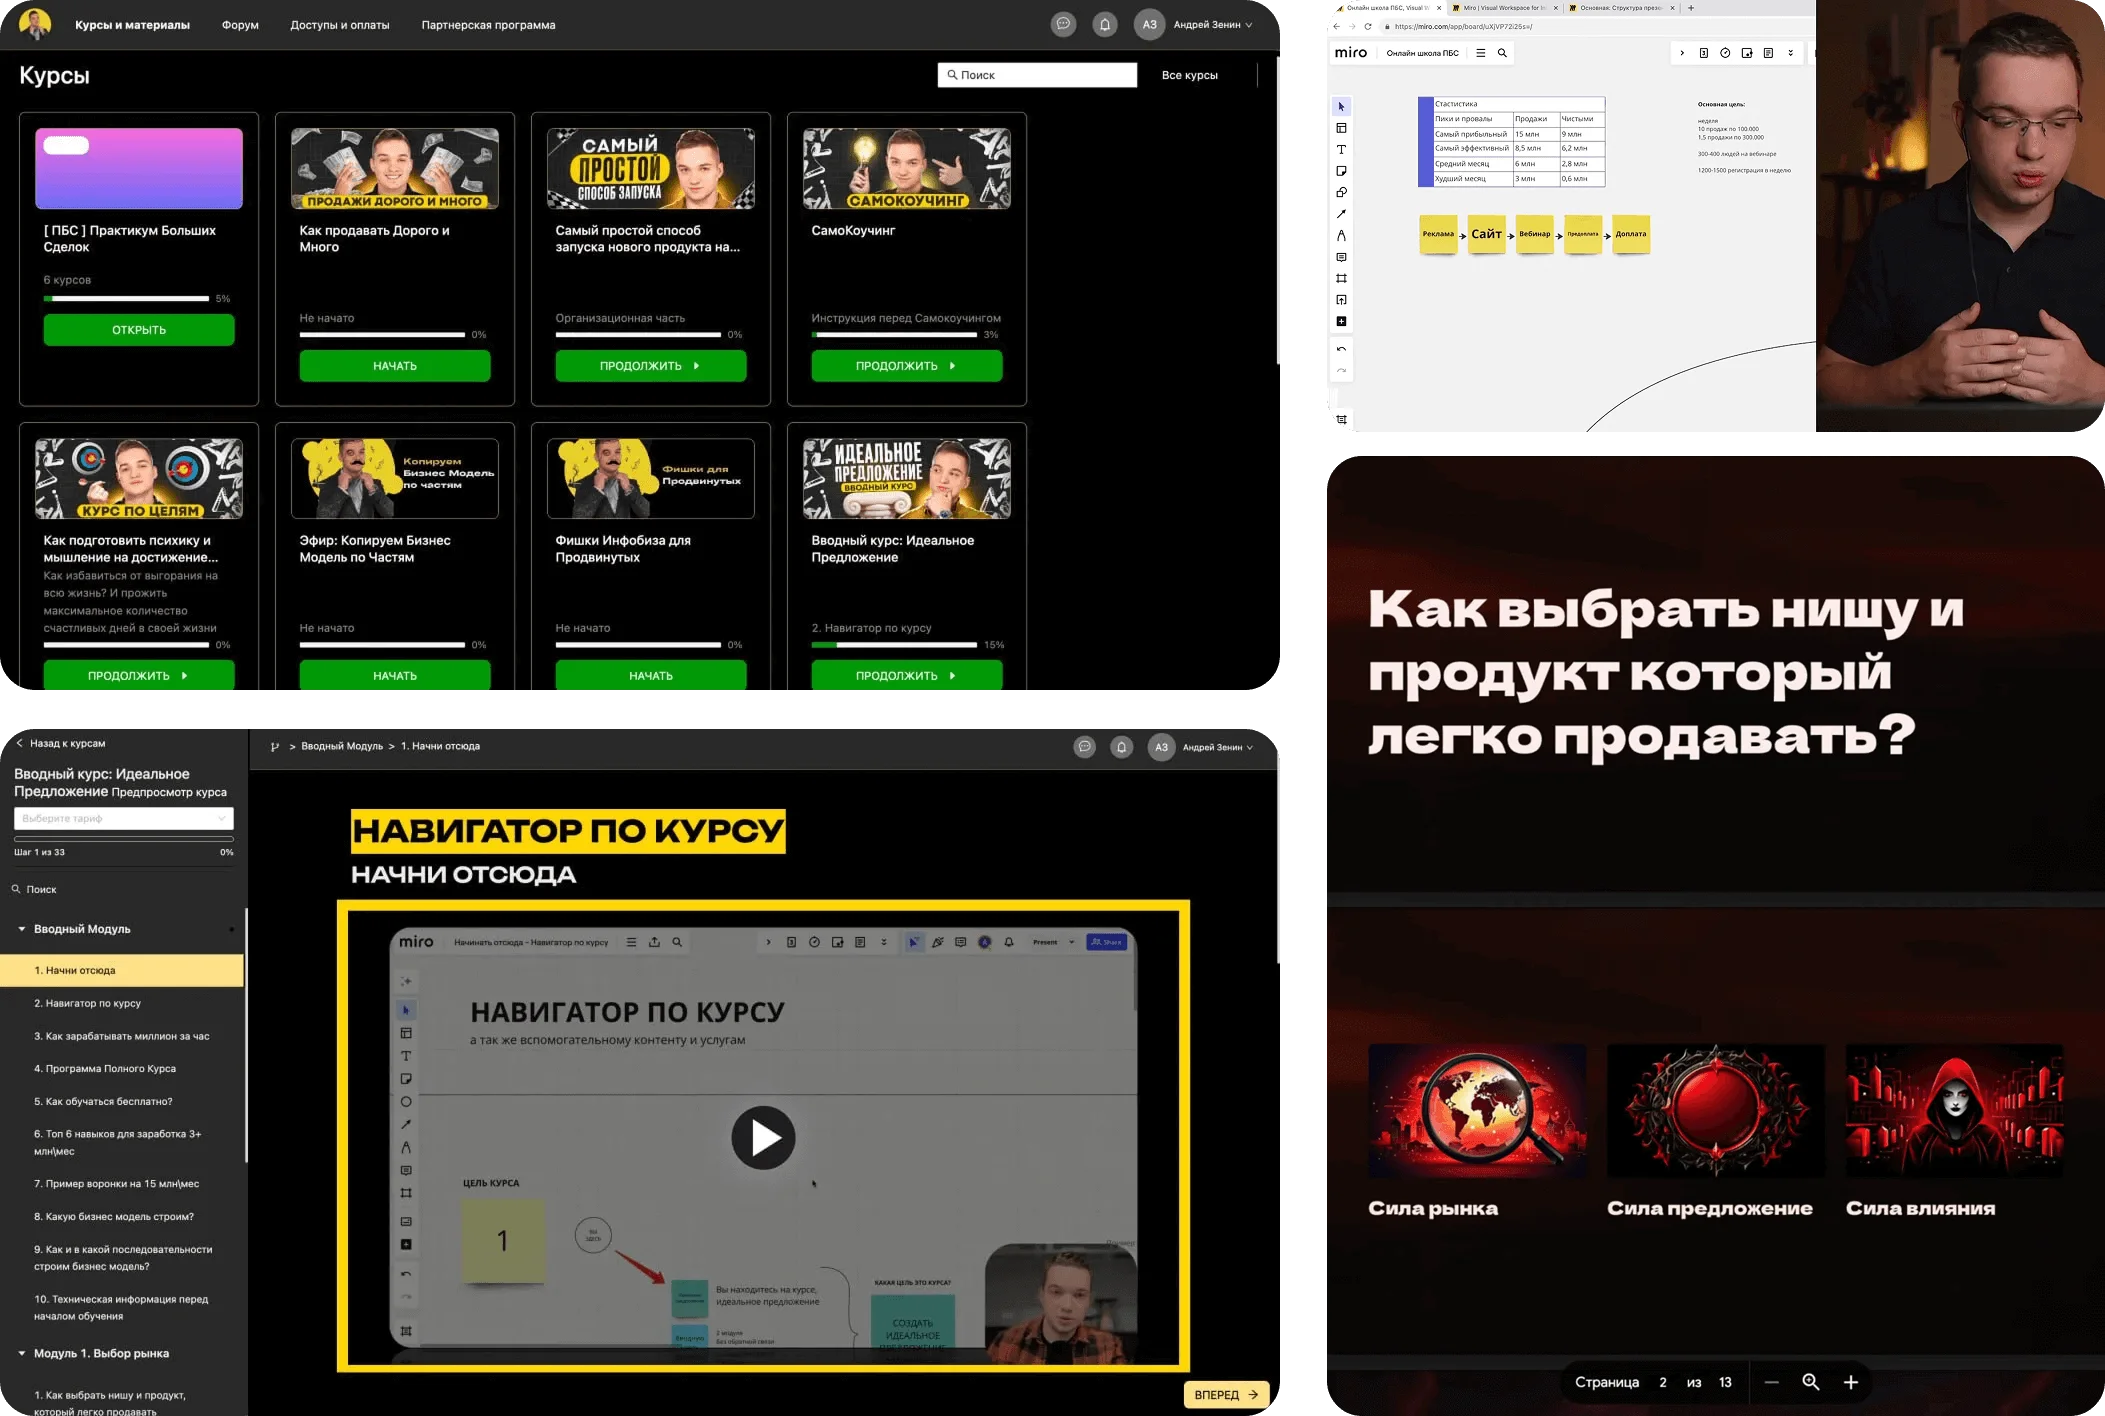Open the Форум menu item
Image resolution: width=2105 pixels, height=1416 pixels.
point(239,25)
